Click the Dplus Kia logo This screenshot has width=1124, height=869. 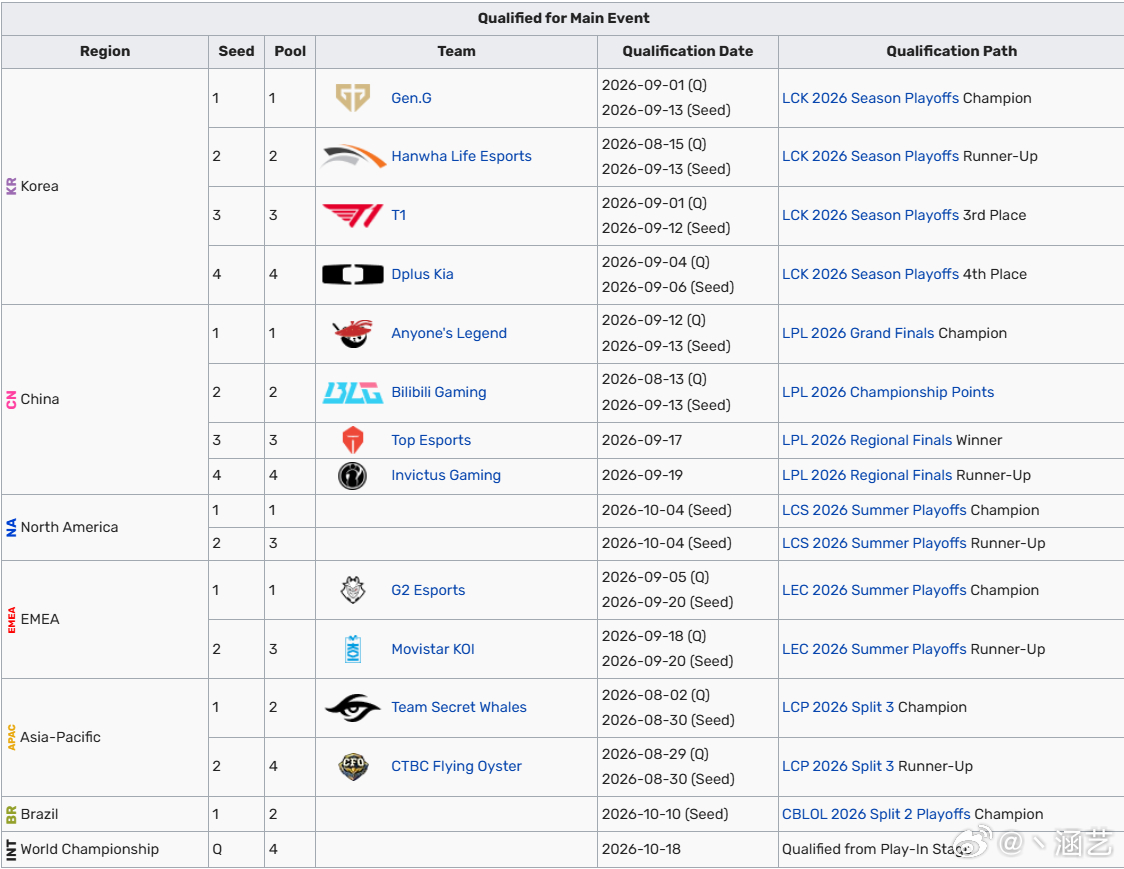pos(353,274)
